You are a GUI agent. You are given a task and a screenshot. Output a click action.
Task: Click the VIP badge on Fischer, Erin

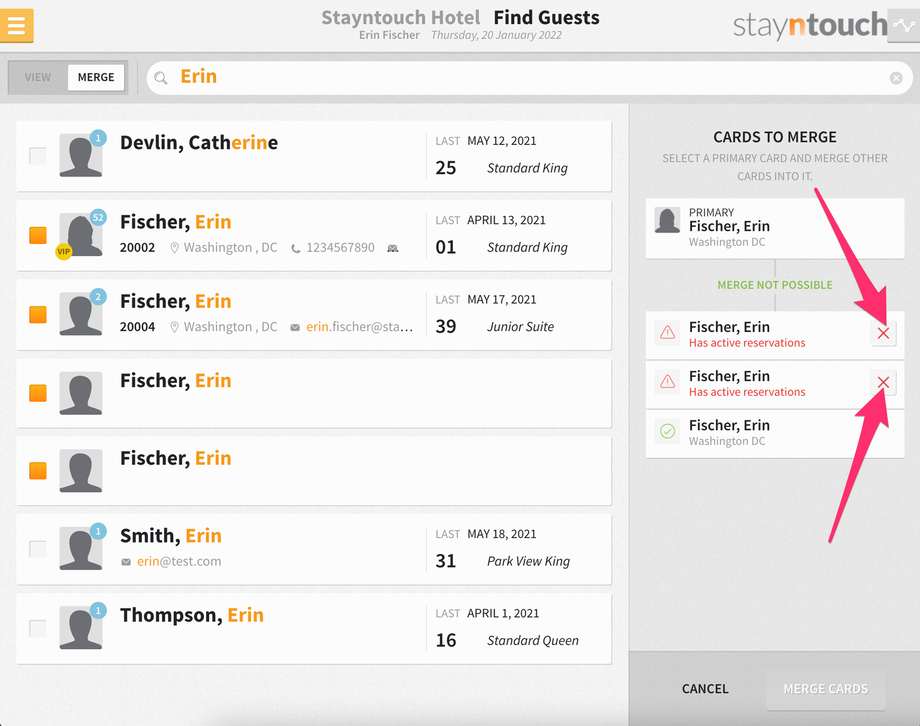[63, 252]
